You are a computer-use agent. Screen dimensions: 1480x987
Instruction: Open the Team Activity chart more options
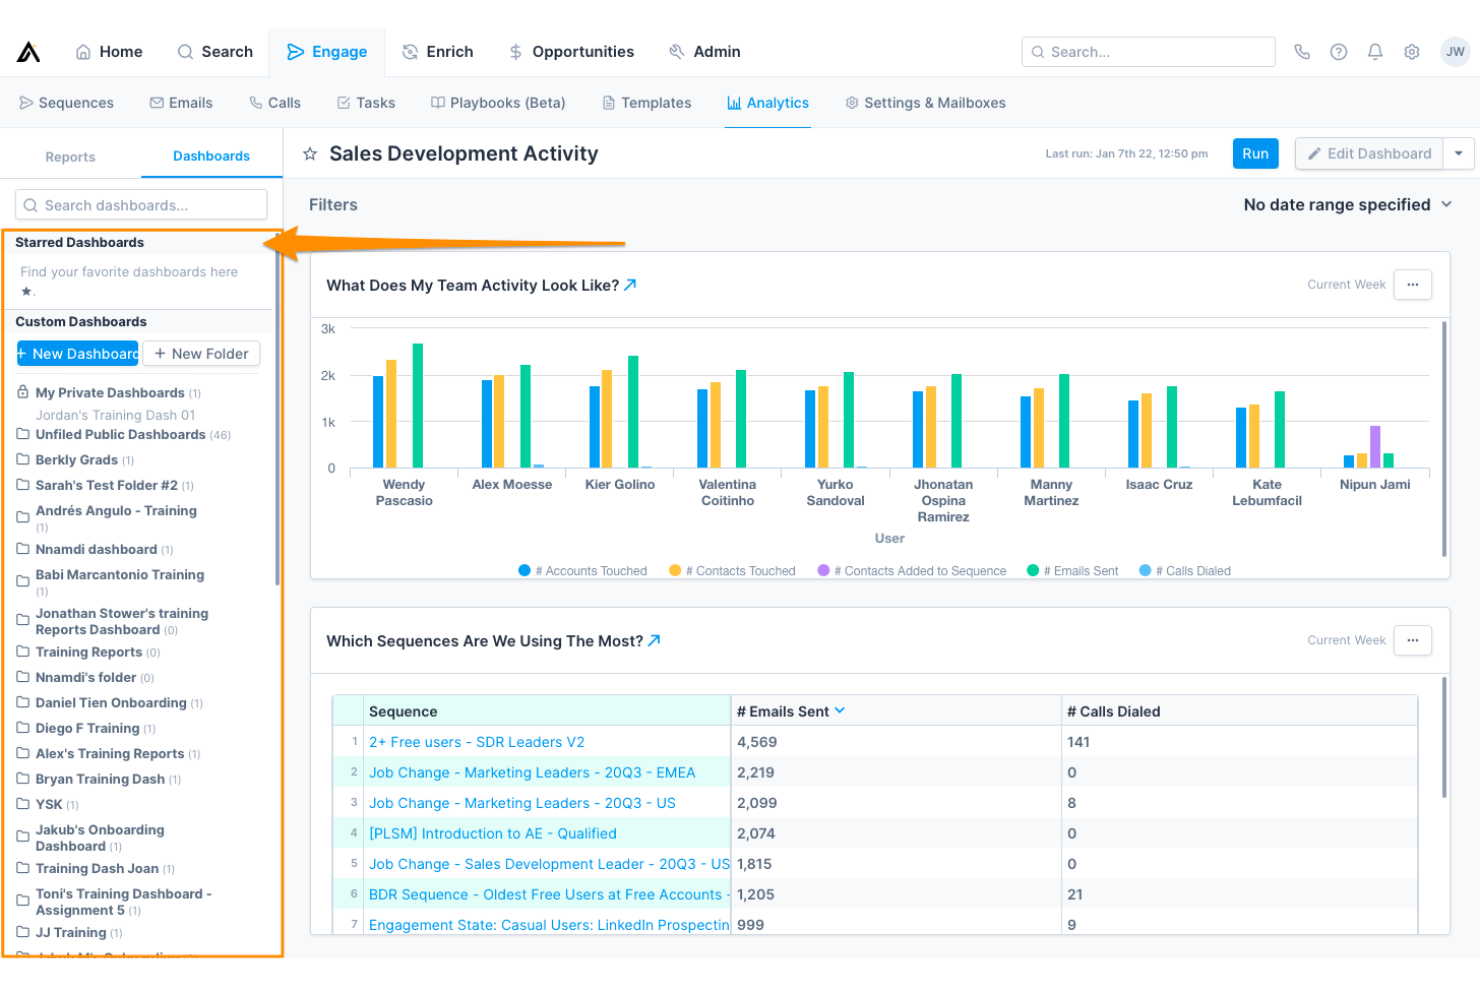pyautogui.click(x=1413, y=285)
